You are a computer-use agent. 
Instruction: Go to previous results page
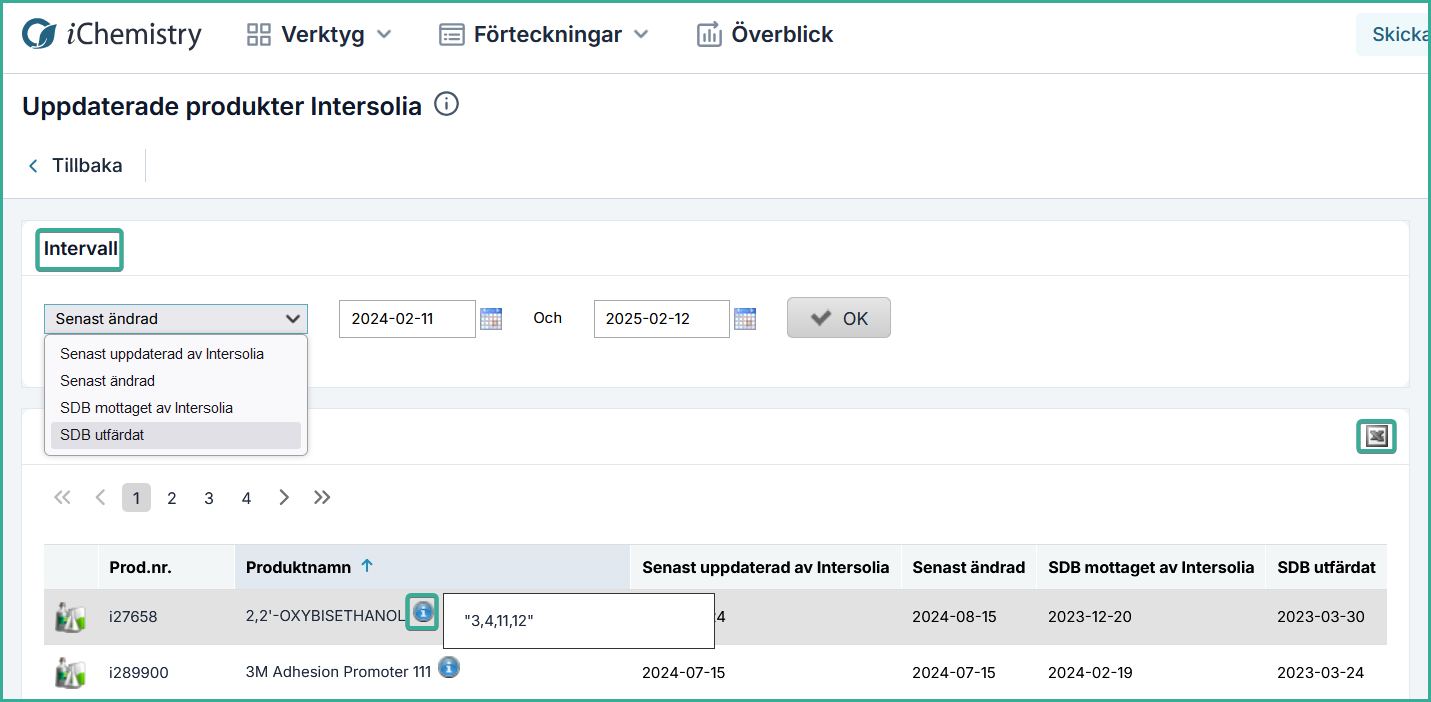click(x=100, y=497)
